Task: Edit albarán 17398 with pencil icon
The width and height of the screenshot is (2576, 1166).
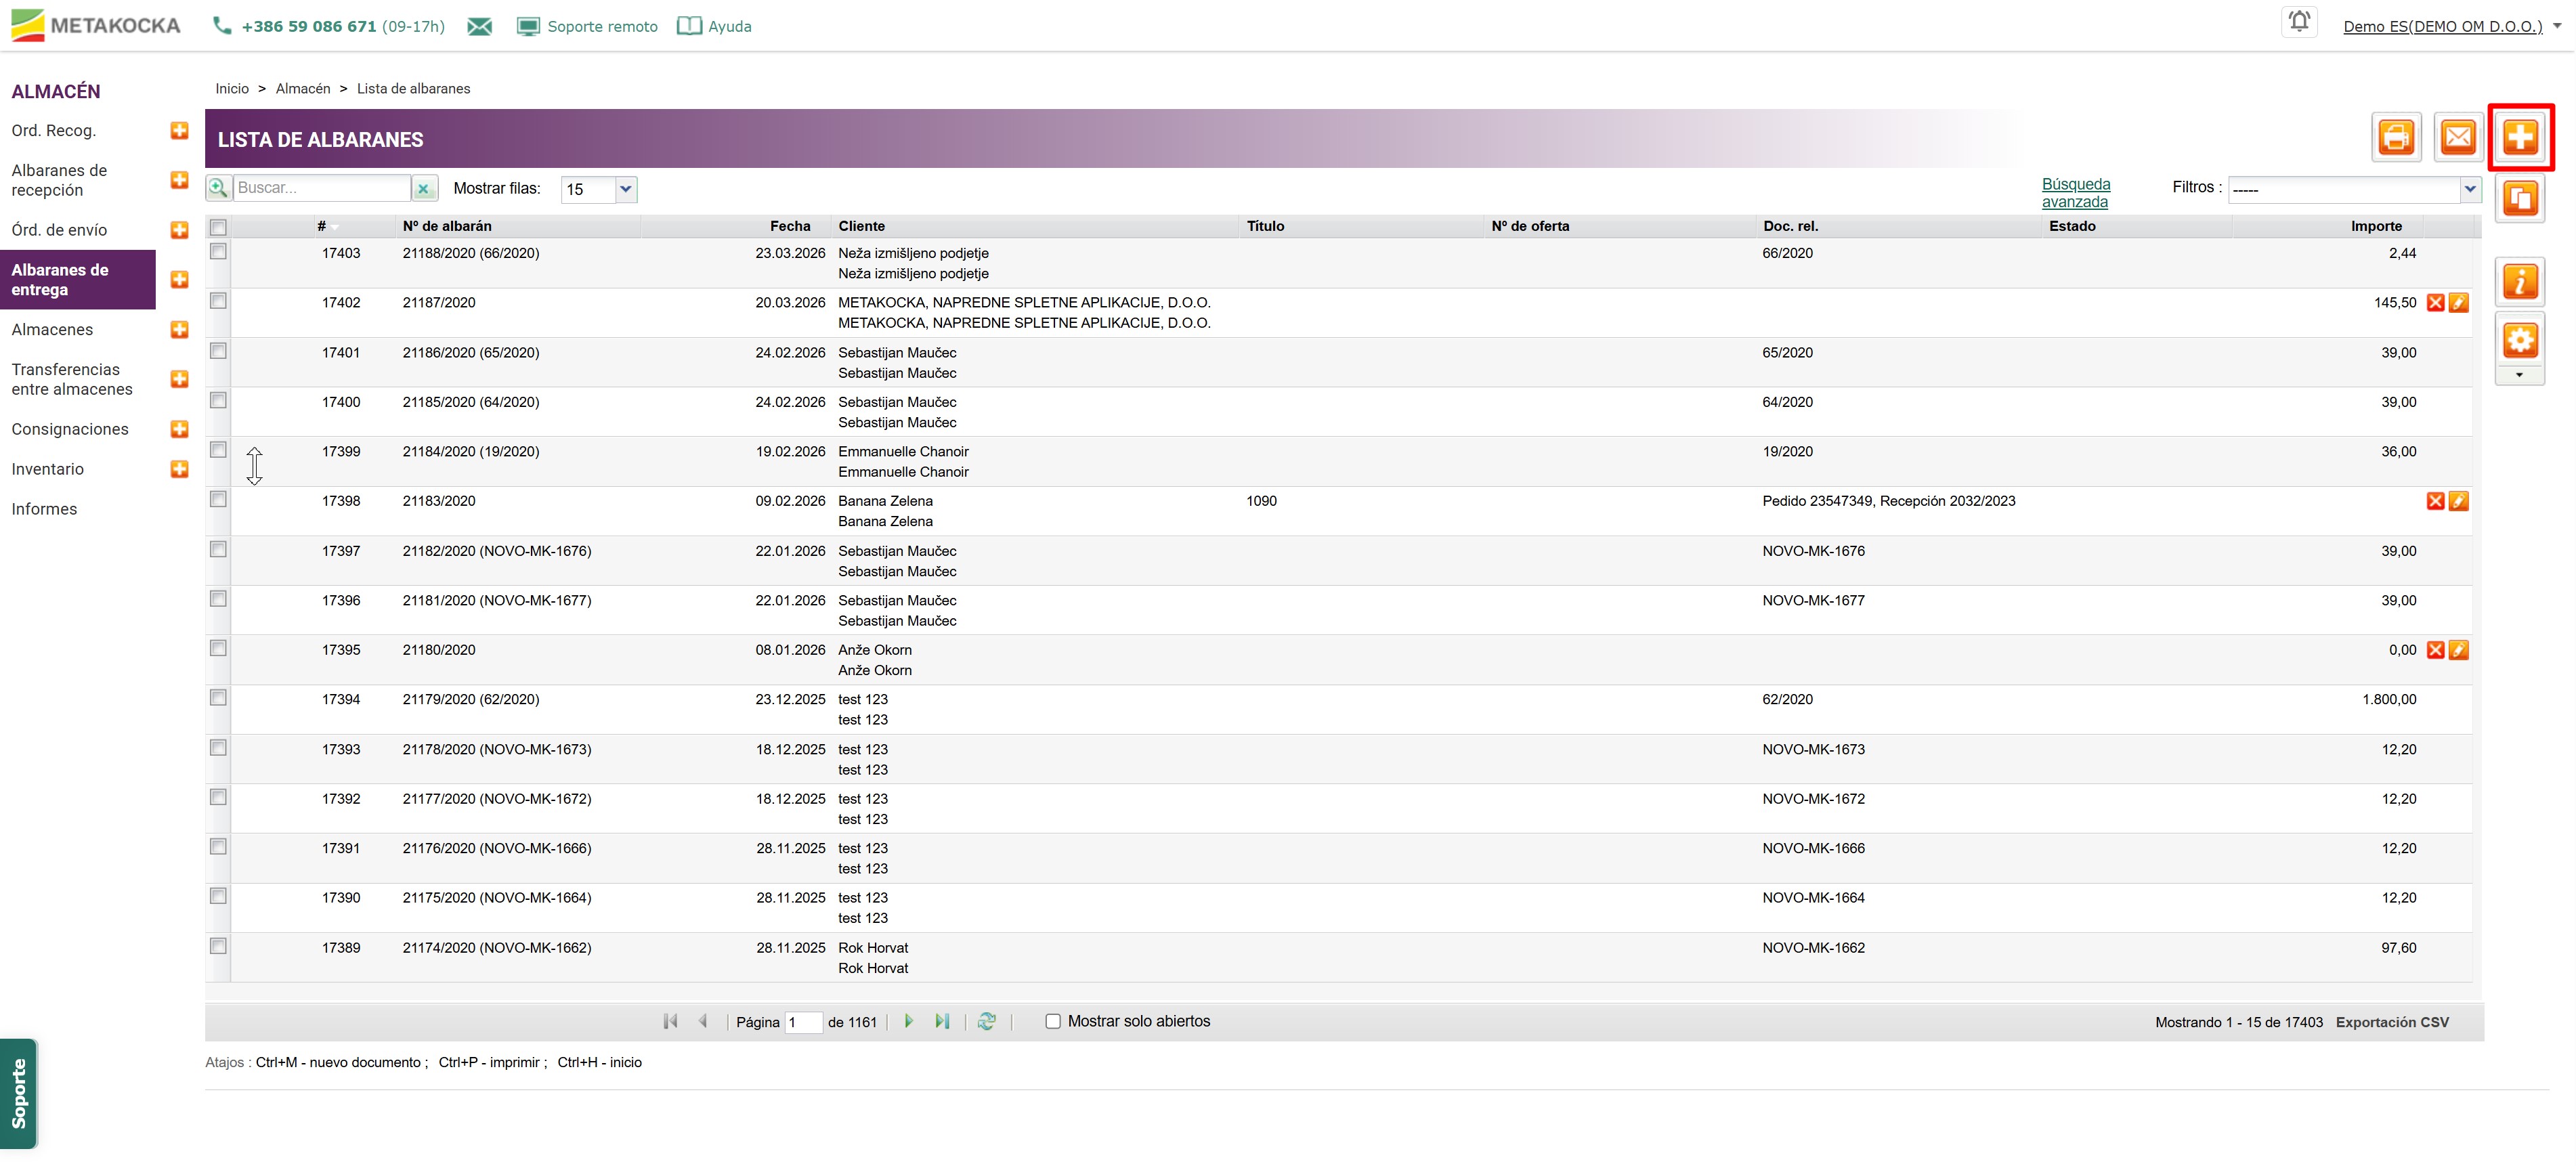Action: pyautogui.click(x=2459, y=501)
